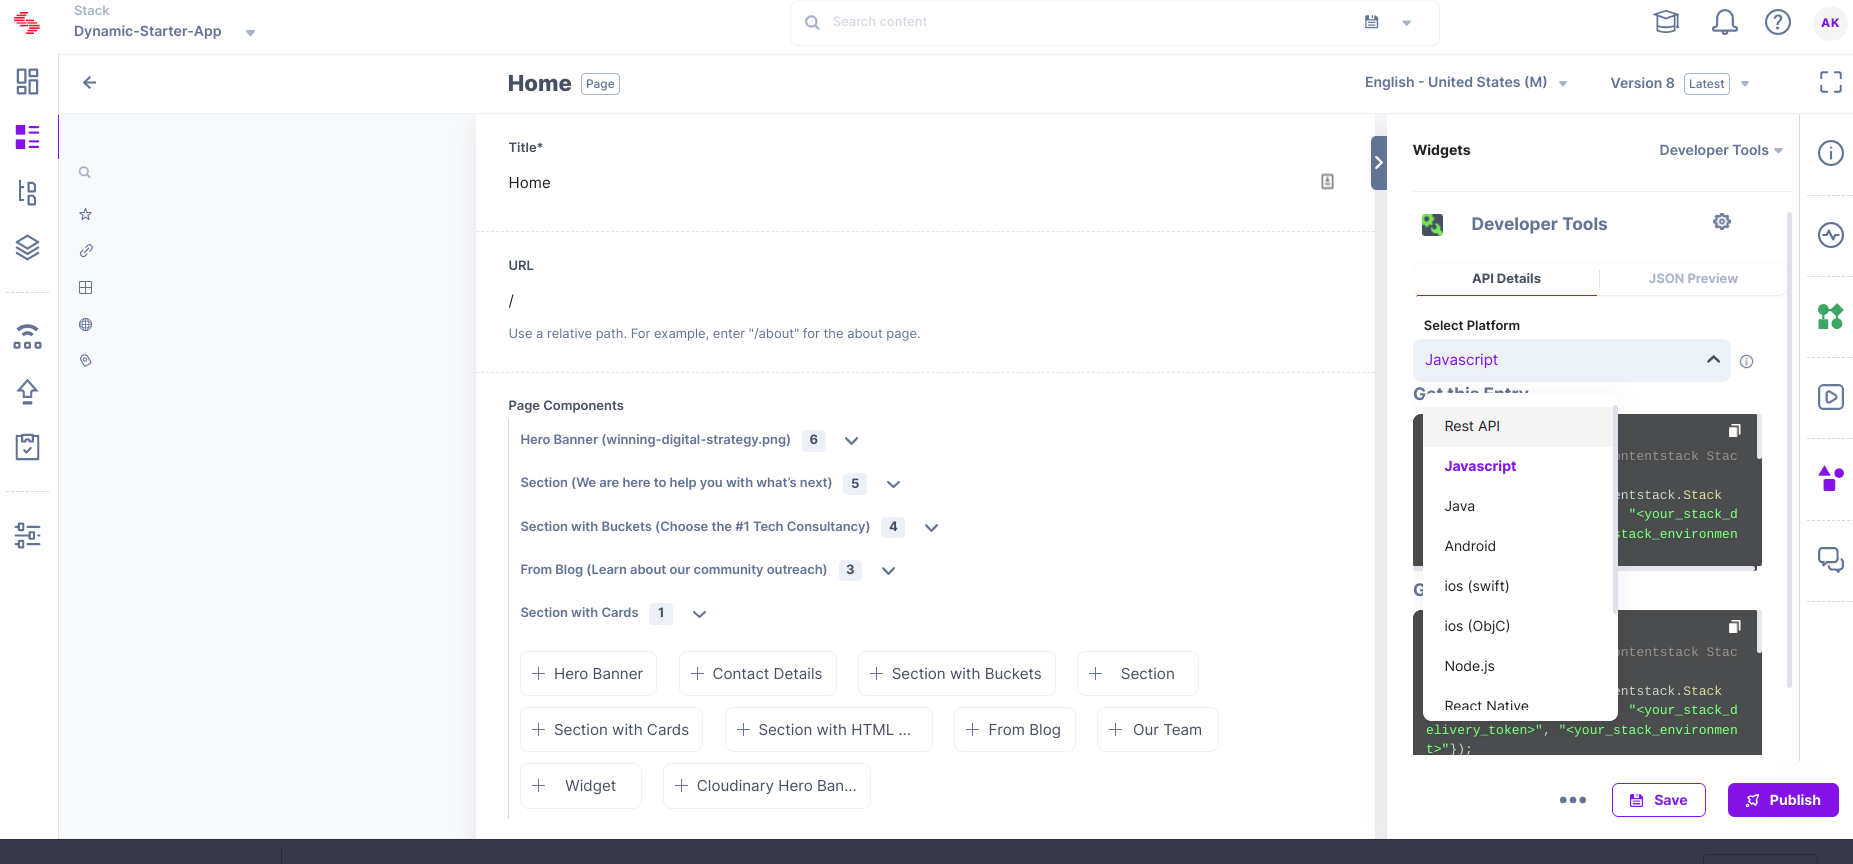This screenshot has height=864, width=1853.
Task: Go back using the left arrow
Action: pos(89,83)
